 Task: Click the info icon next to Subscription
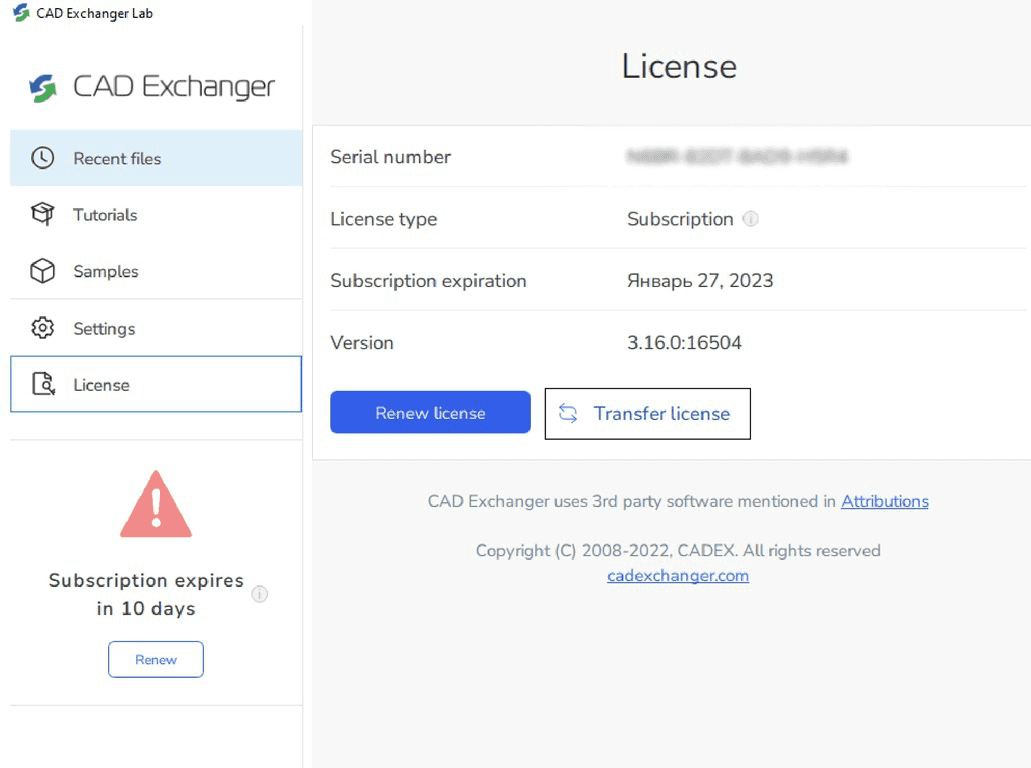click(750, 219)
